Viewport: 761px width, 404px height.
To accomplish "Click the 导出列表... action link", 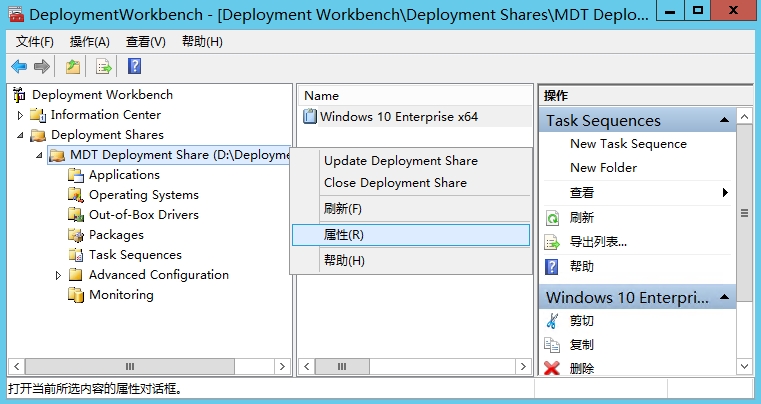I will 598,242.
